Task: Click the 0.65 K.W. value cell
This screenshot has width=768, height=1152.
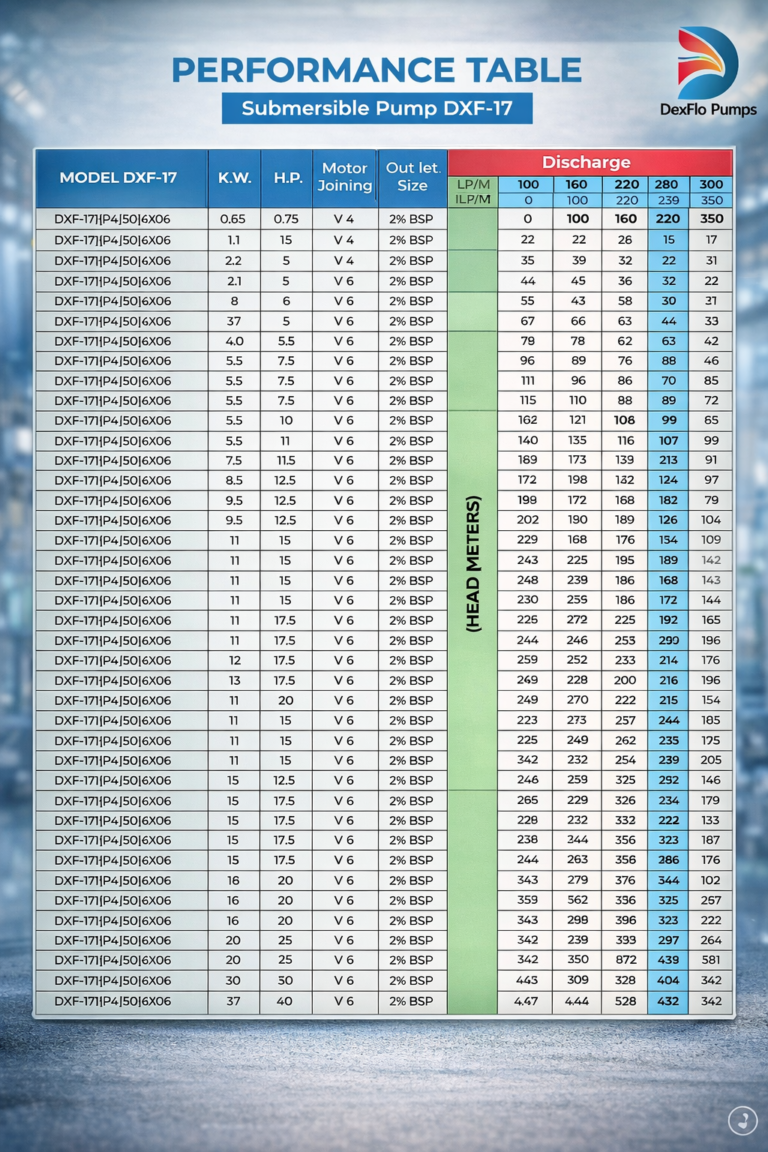Action: (234, 218)
